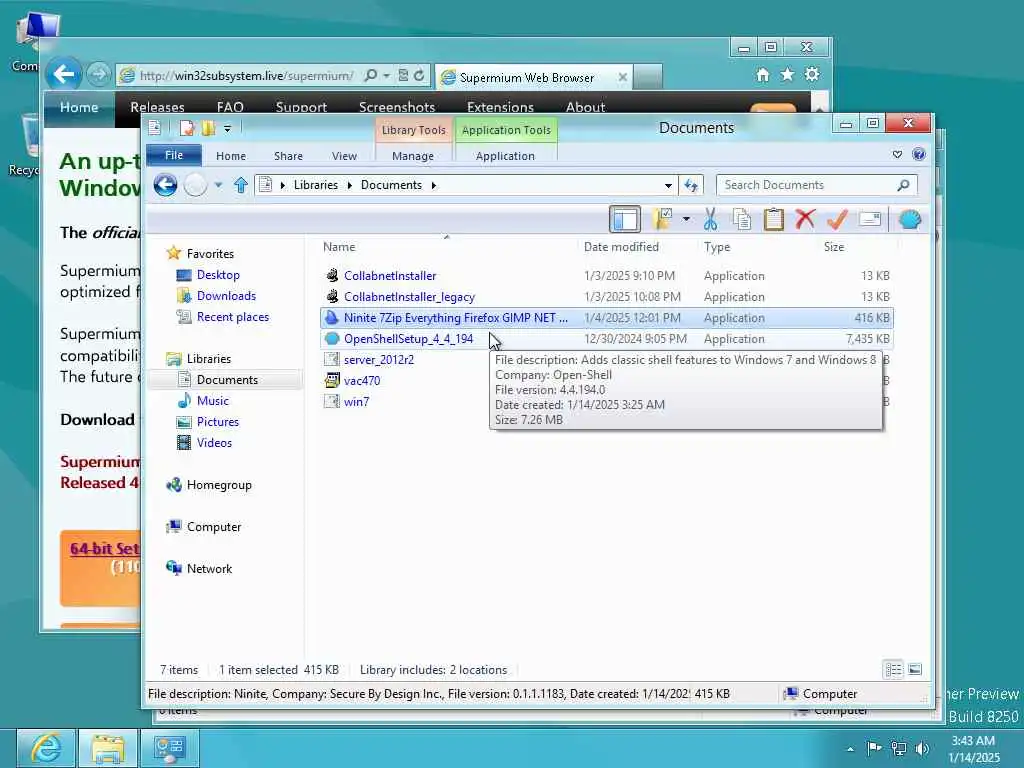The width and height of the screenshot is (1024, 768).
Task: Expand the arrow after Documents breadcrumb
Action: click(x=433, y=185)
